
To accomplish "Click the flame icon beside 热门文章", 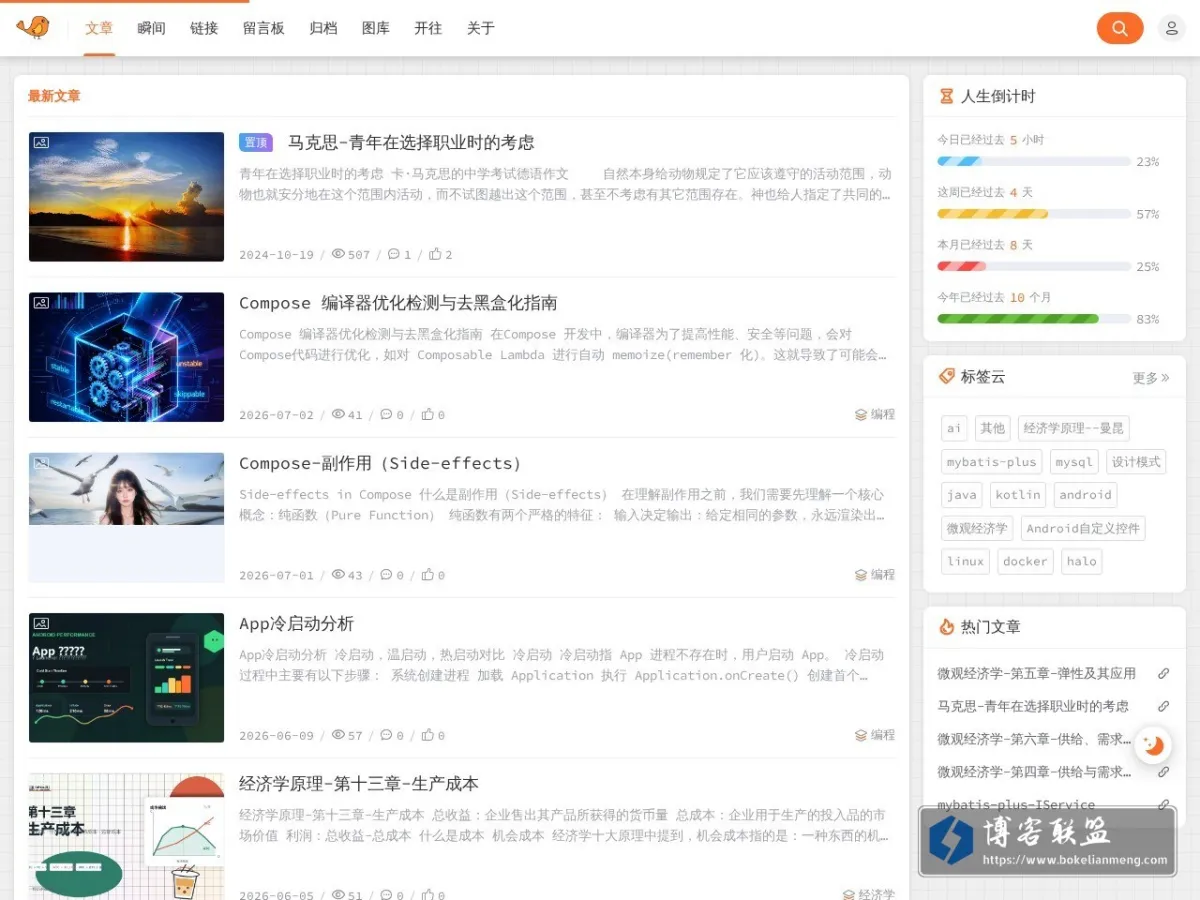I will [946, 627].
